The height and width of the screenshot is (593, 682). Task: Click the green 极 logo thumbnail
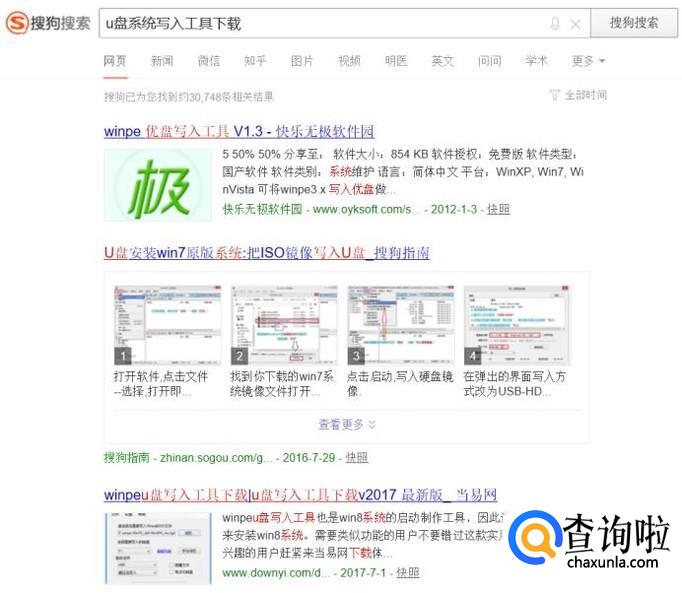pyautogui.click(x=158, y=185)
